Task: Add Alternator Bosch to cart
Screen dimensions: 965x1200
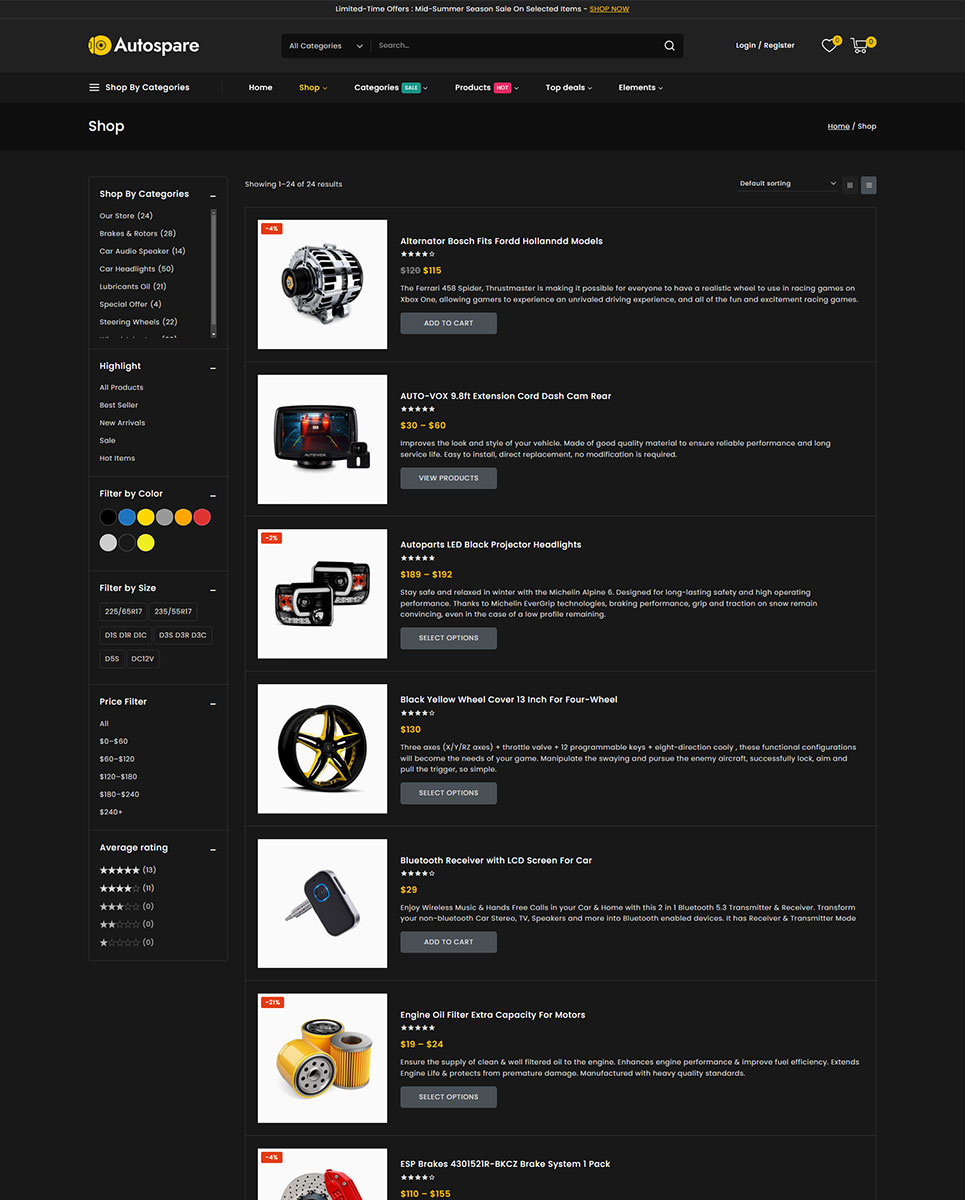Action: [448, 323]
